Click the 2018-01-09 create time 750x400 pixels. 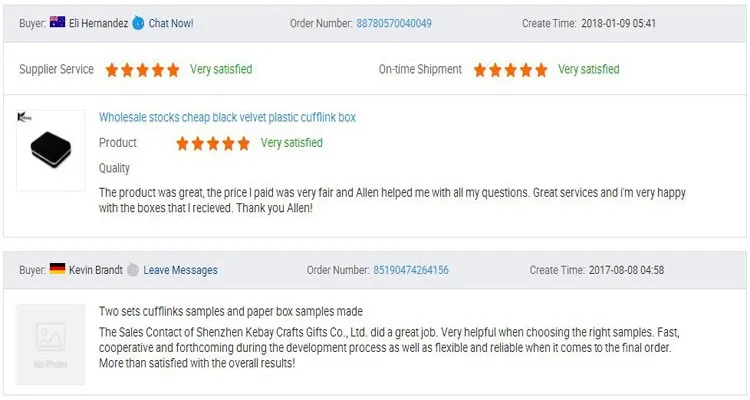click(x=618, y=23)
